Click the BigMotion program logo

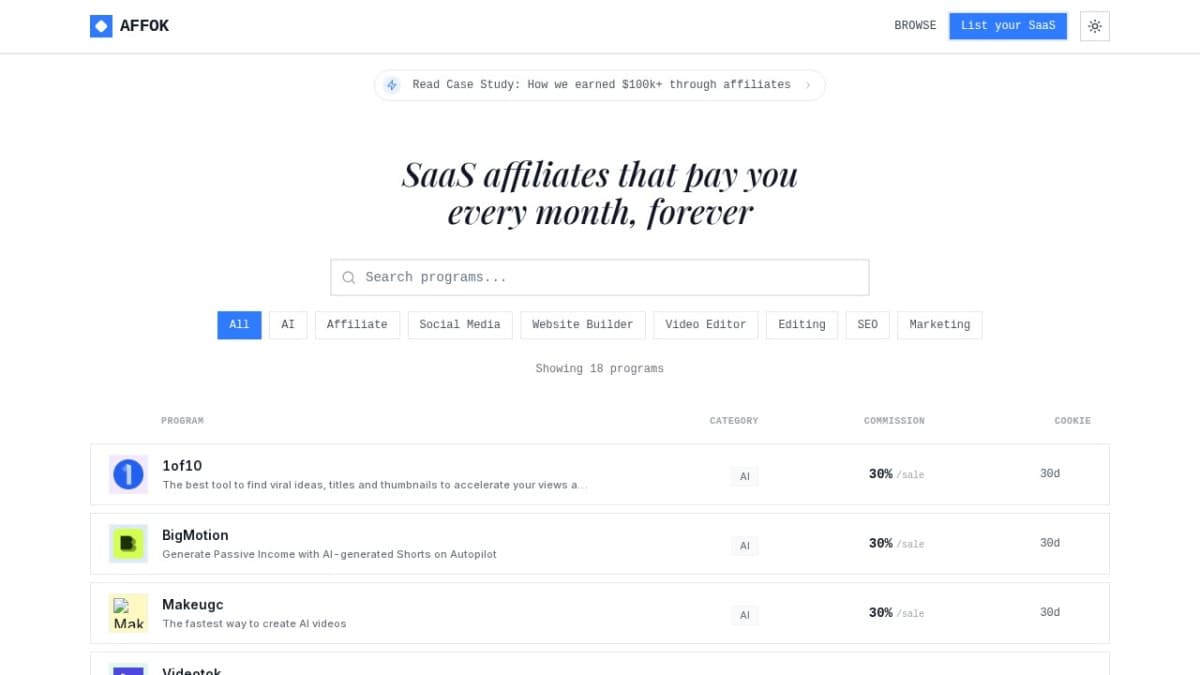click(x=128, y=543)
